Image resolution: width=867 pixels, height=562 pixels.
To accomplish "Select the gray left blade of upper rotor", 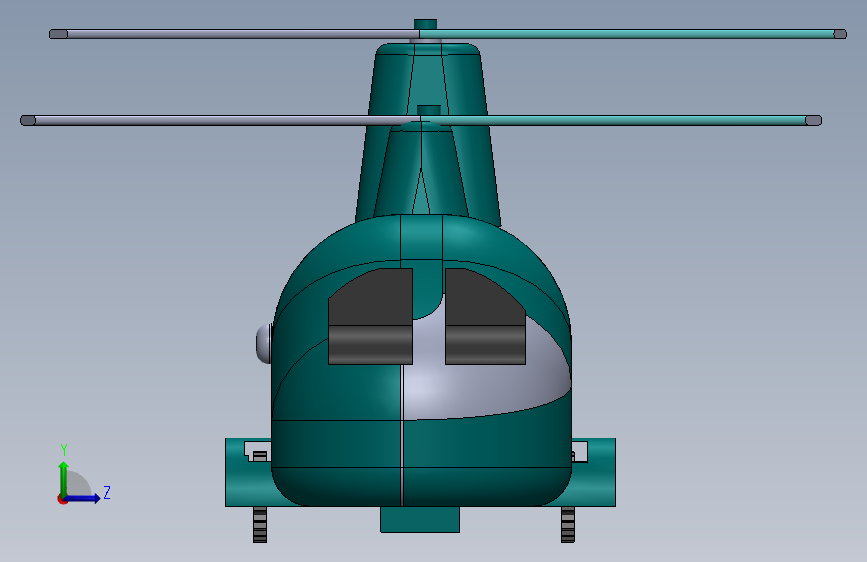I will [x=234, y=34].
